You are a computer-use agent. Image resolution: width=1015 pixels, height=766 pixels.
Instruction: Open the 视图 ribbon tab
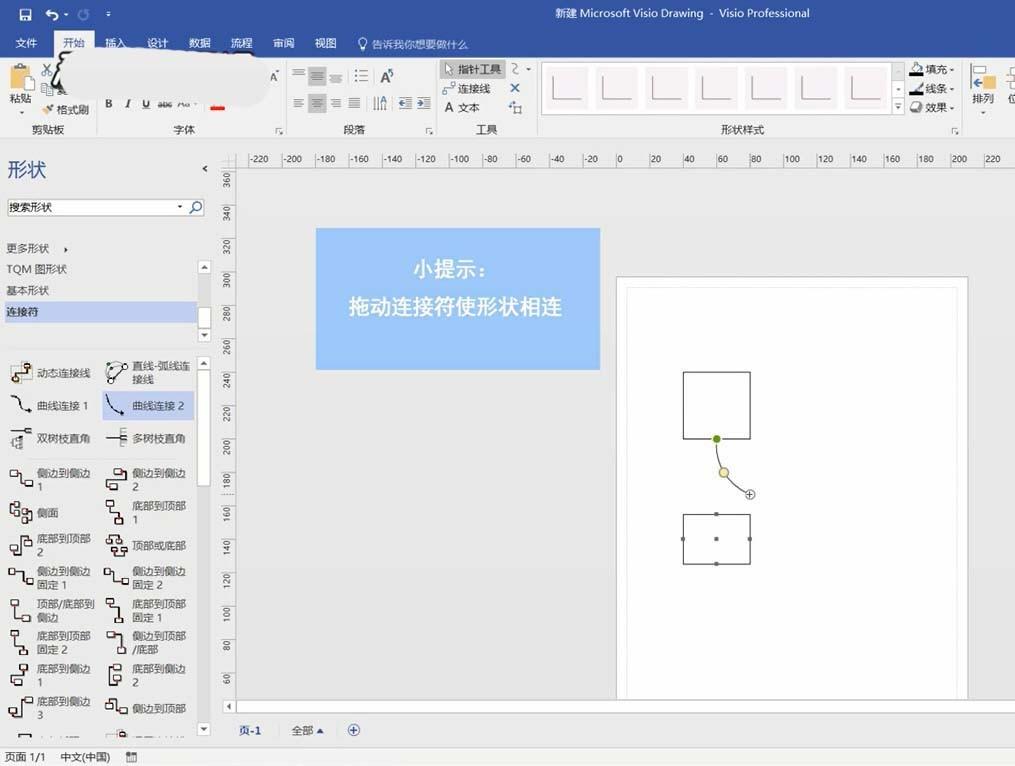point(325,43)
